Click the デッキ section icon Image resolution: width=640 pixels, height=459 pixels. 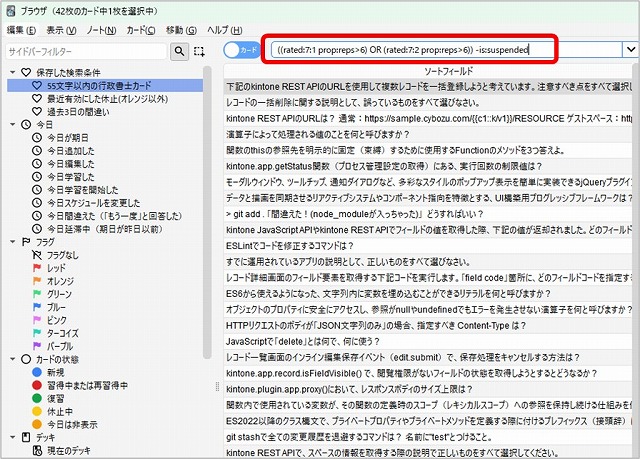tap(26, 437)
